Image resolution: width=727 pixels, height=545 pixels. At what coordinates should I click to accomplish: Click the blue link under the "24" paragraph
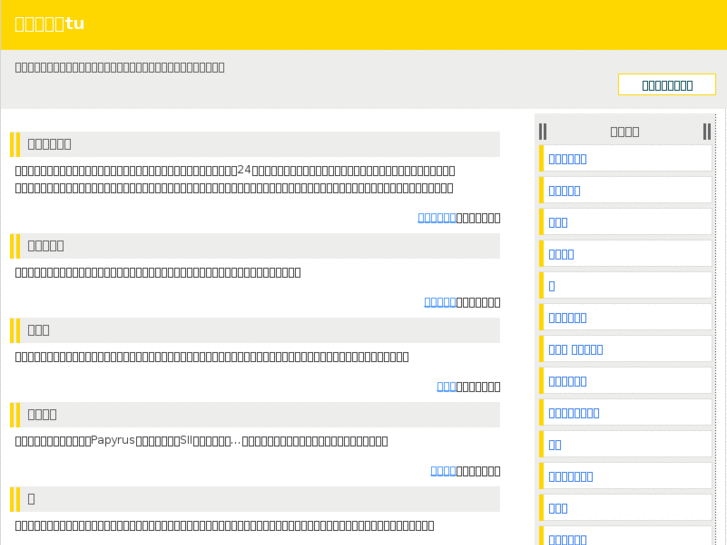point(437,218)
